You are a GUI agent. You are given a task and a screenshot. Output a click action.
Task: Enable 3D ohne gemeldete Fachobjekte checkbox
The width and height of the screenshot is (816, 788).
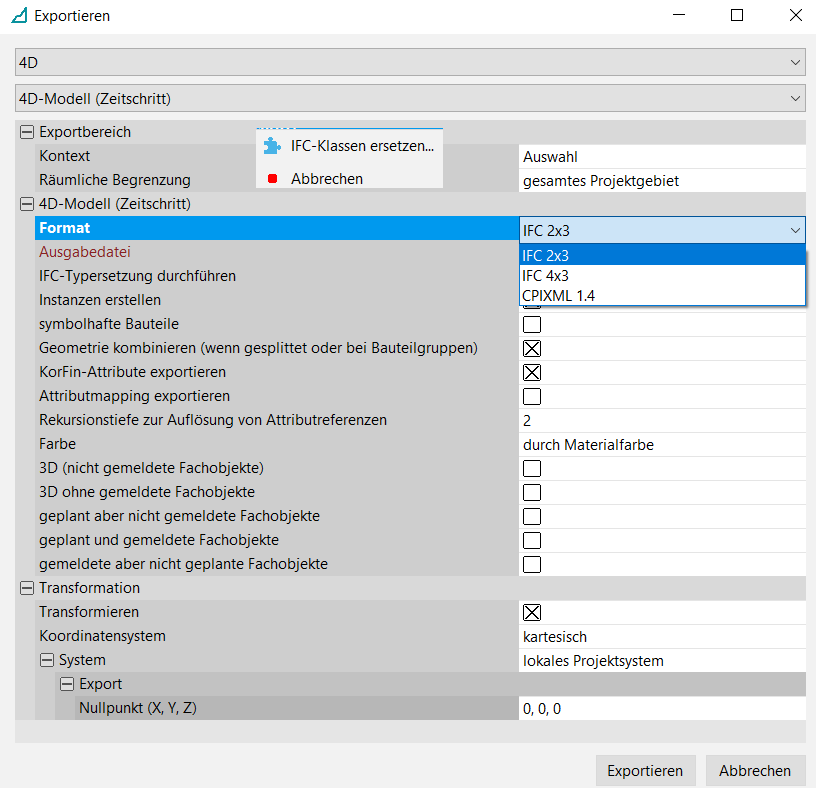532,492
